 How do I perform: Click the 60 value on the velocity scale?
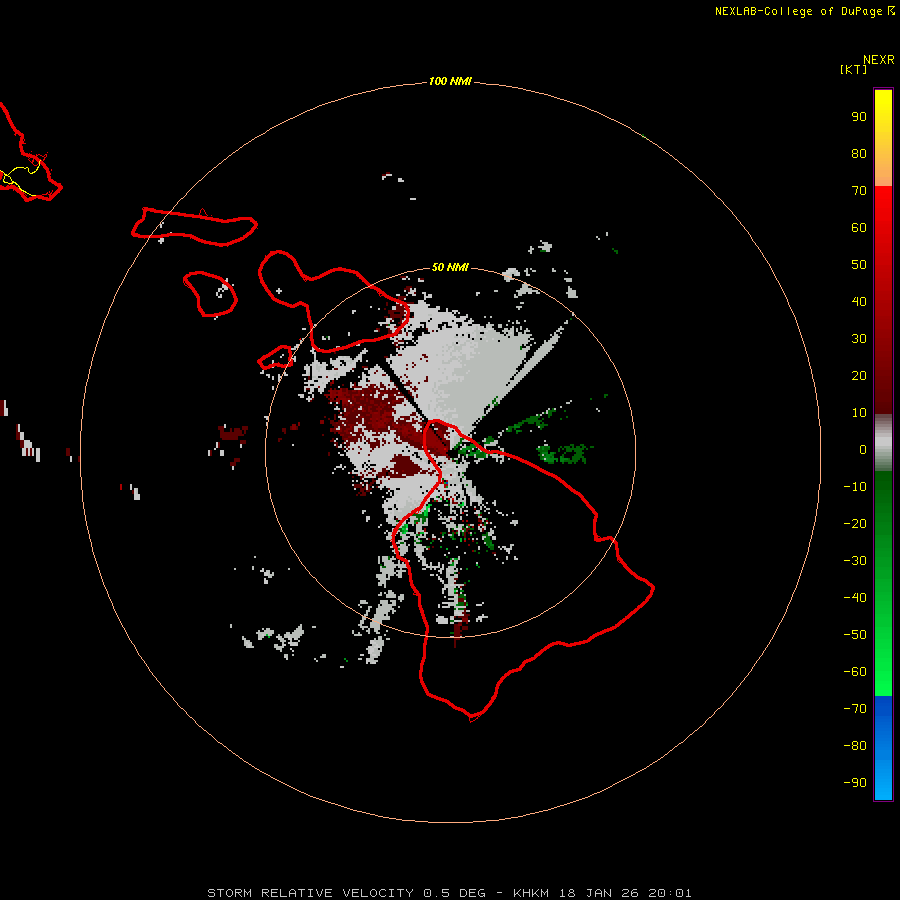(859, 227)
